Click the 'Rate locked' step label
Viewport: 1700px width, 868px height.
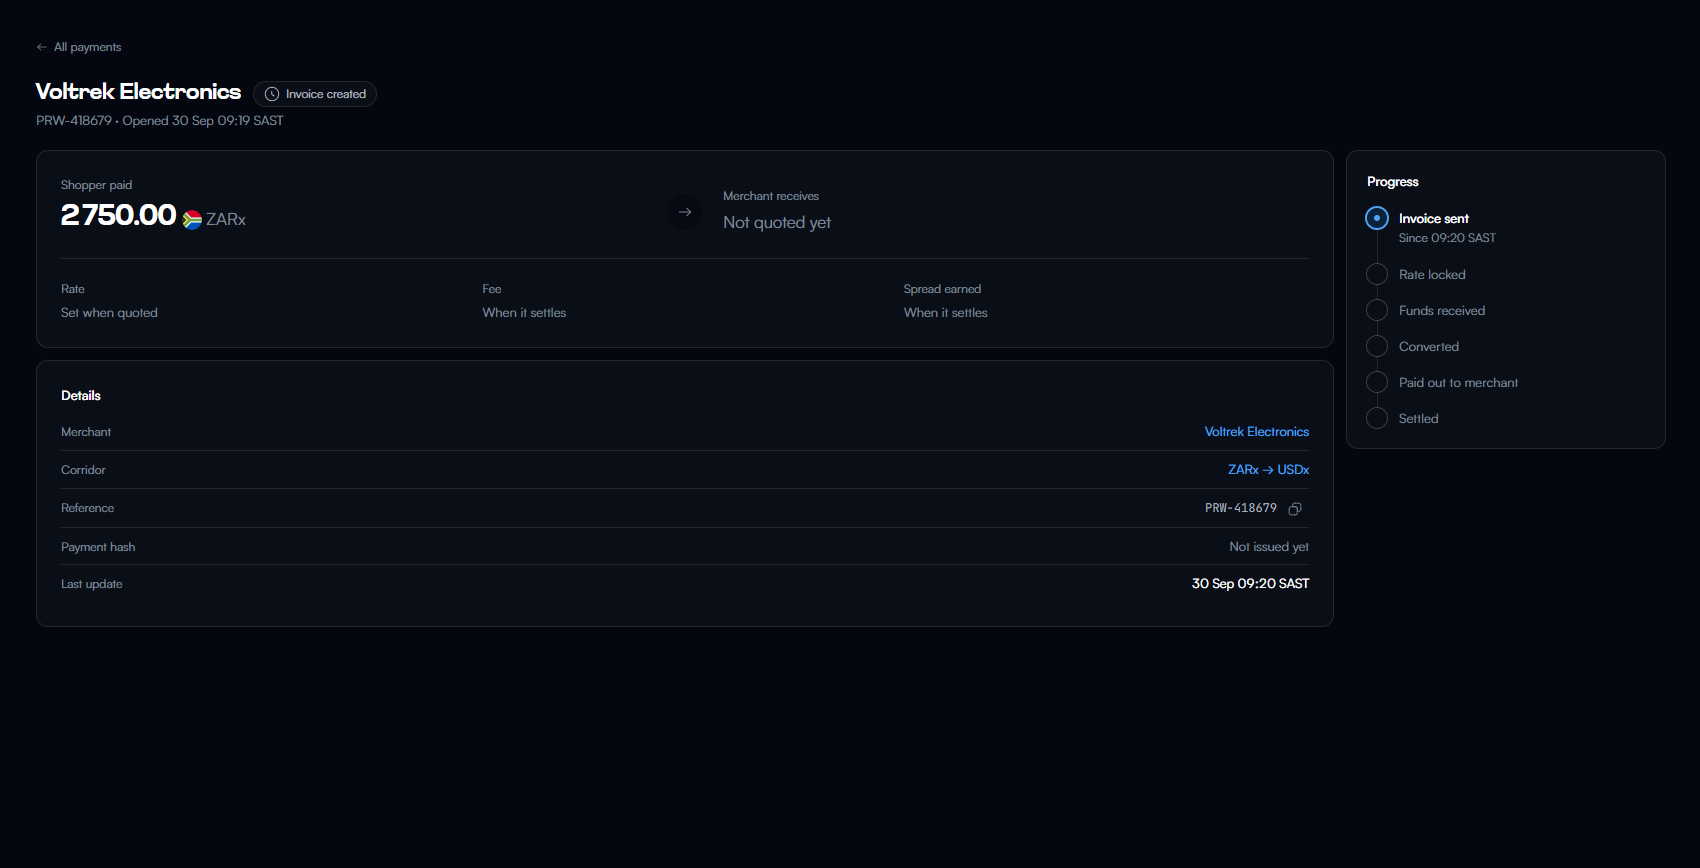[1432, 275]
